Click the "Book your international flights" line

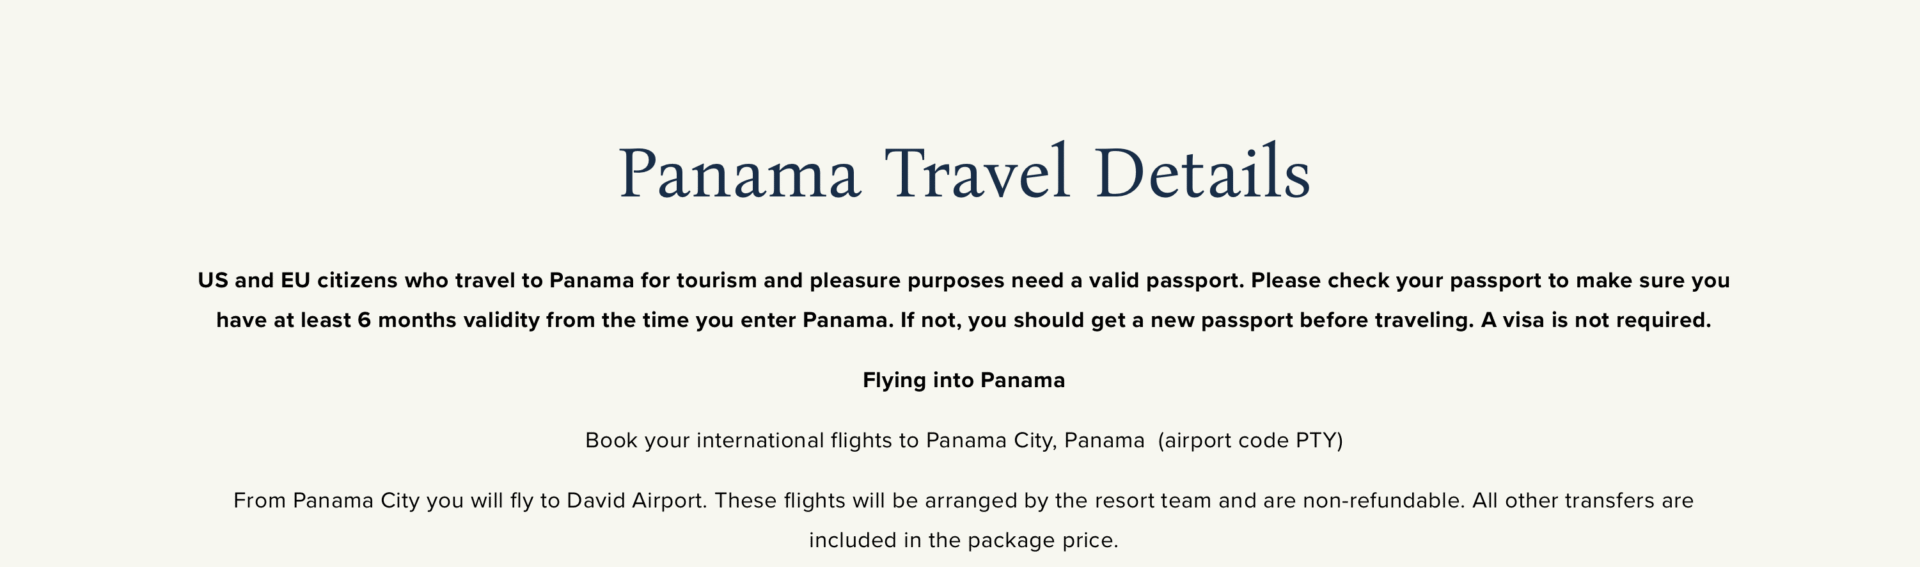[x=964, y=440]
